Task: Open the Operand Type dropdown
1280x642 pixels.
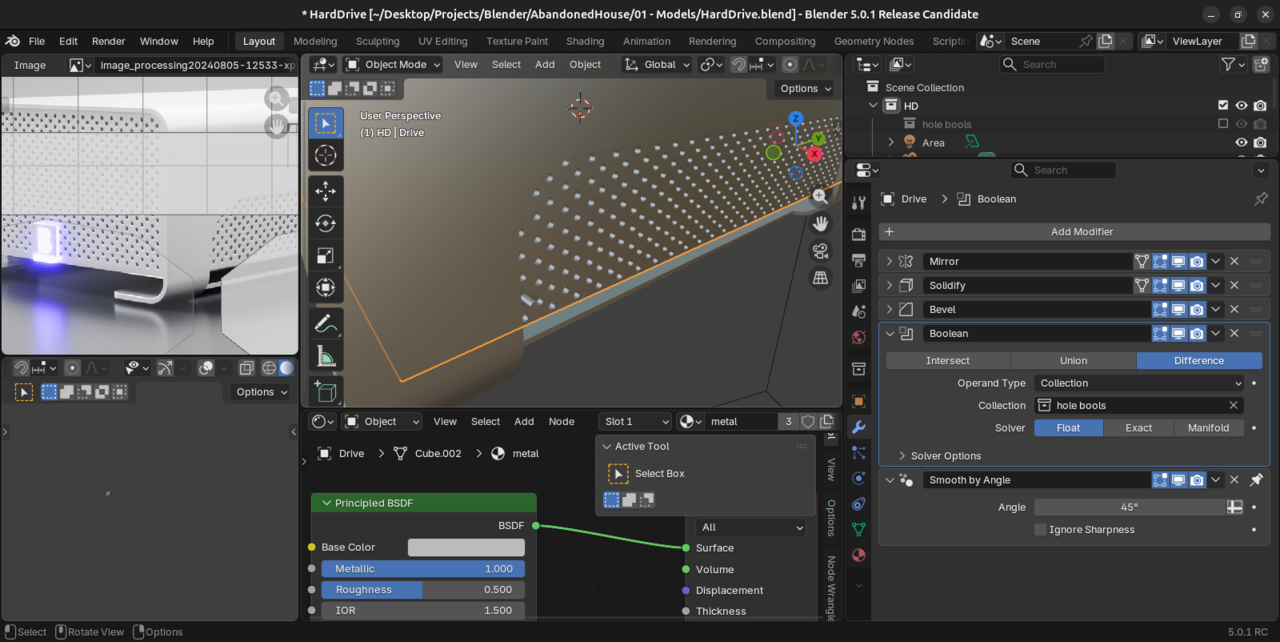Action: click(x=1139, y=383)
